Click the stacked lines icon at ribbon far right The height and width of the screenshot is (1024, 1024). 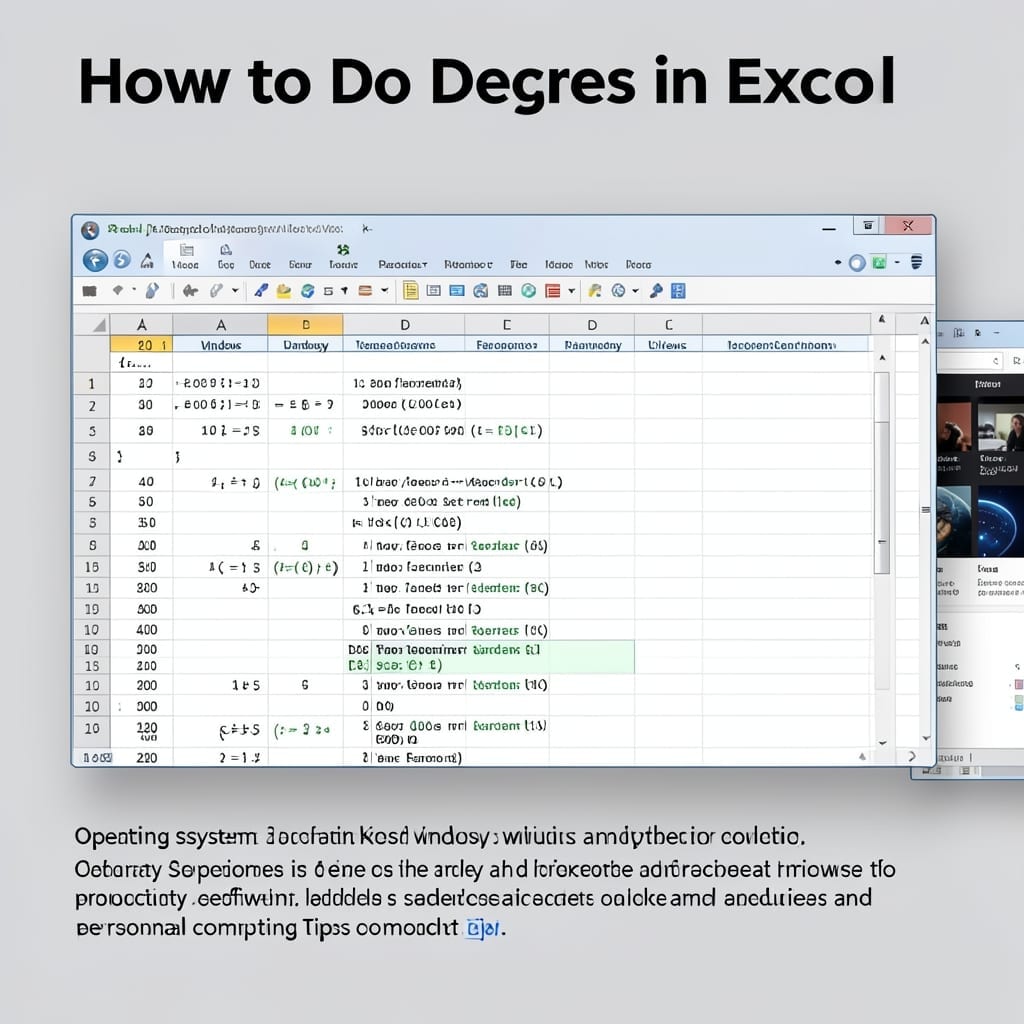point(917,262)
